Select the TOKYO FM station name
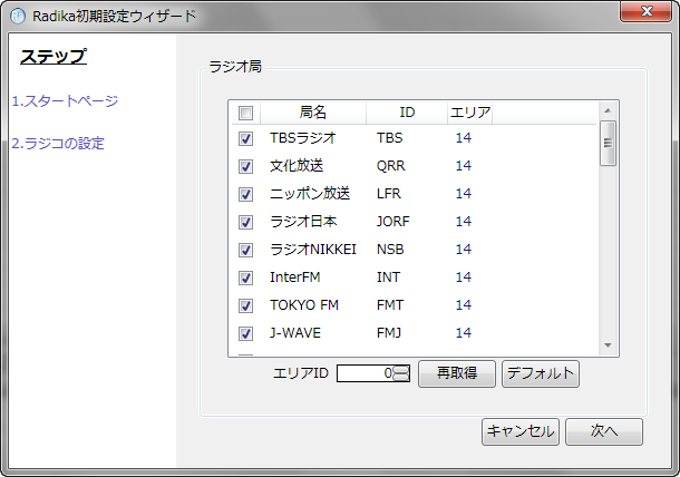The image size is (680, 477). tap(304, 305)
